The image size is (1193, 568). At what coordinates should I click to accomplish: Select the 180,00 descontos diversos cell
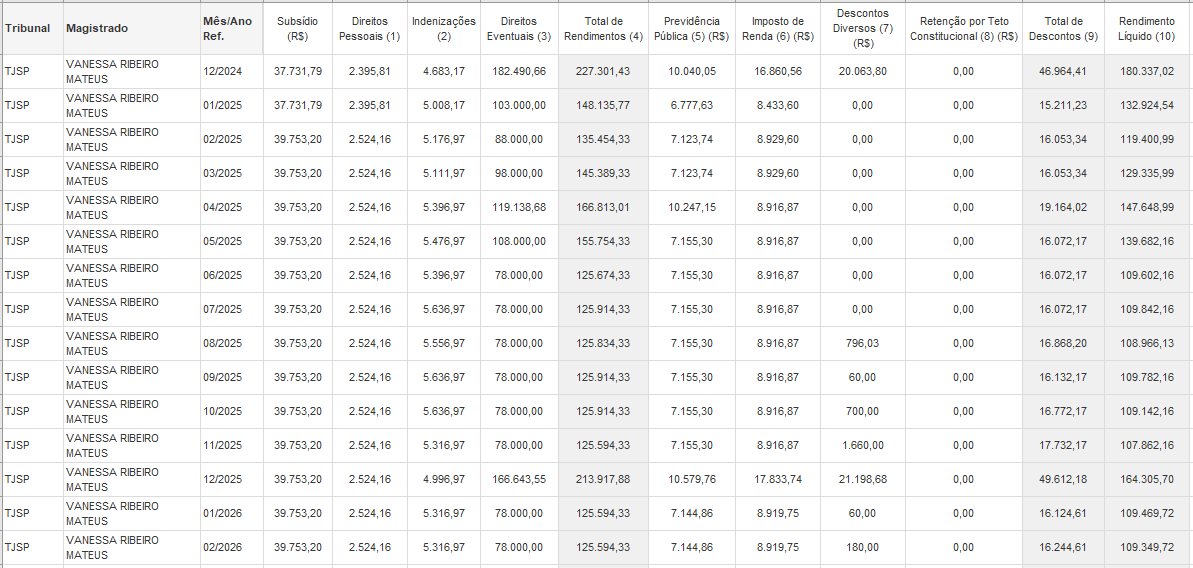[x=863, y=547]
